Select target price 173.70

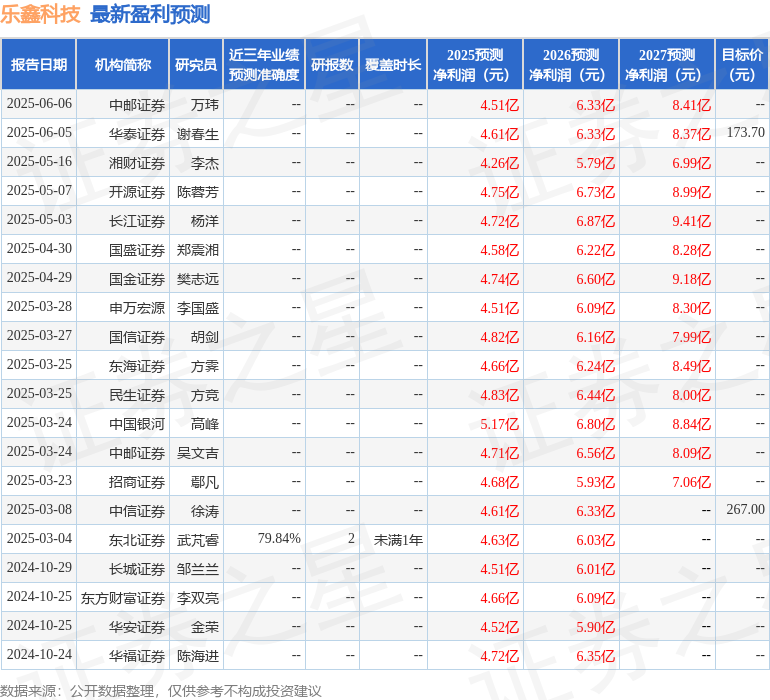pos(745,132)
